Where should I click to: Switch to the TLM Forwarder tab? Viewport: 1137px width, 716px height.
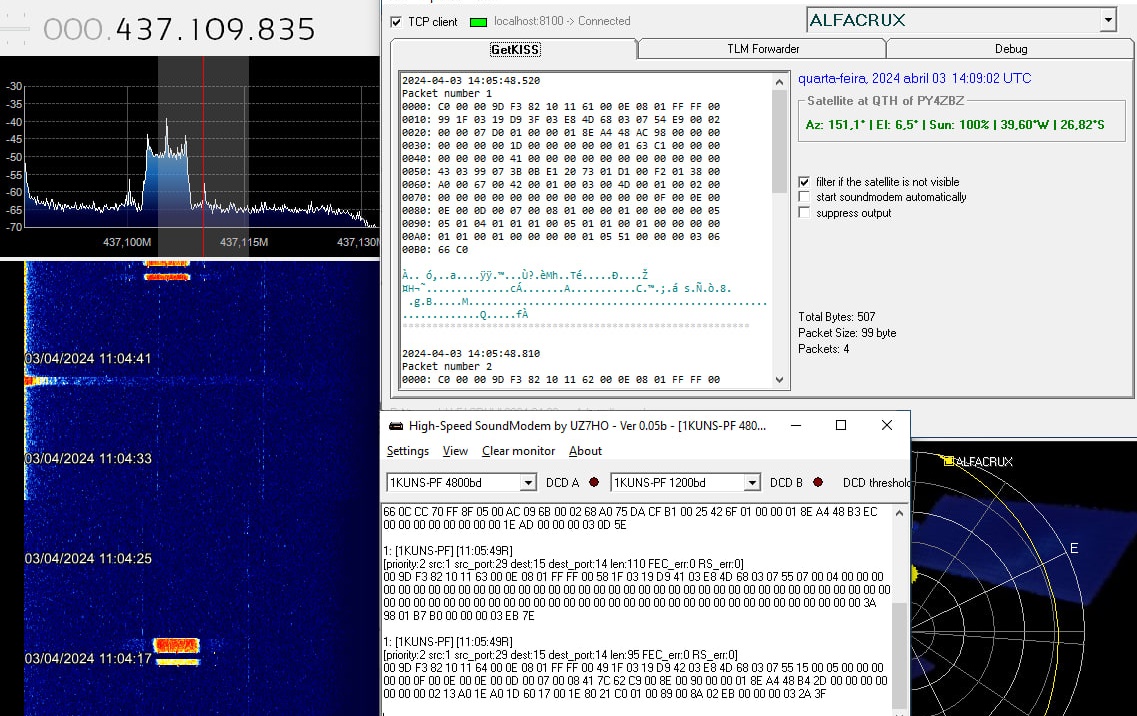763,49
